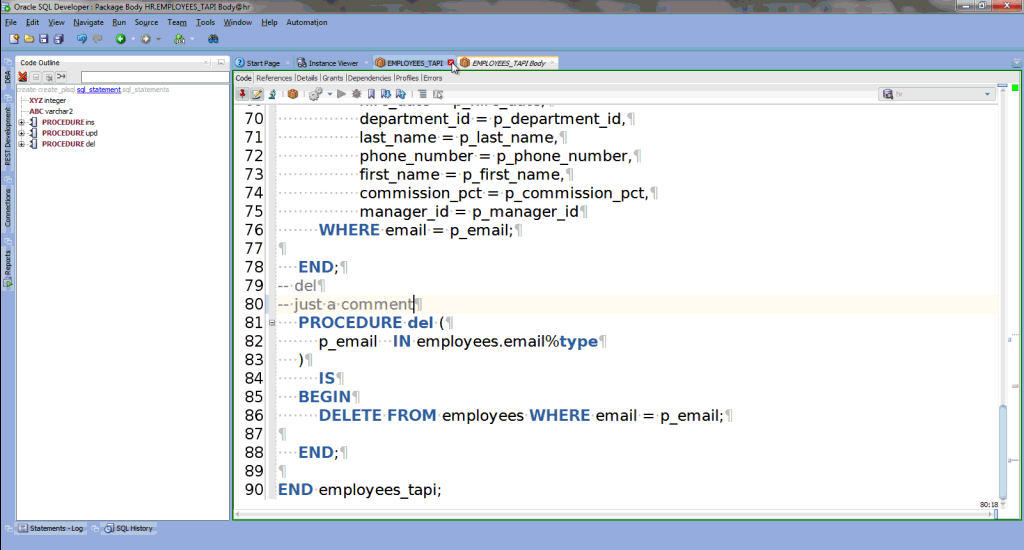Click the sql_statement breadcrumb link
This screenshot has height=550, width=1024.
(98, 89)
